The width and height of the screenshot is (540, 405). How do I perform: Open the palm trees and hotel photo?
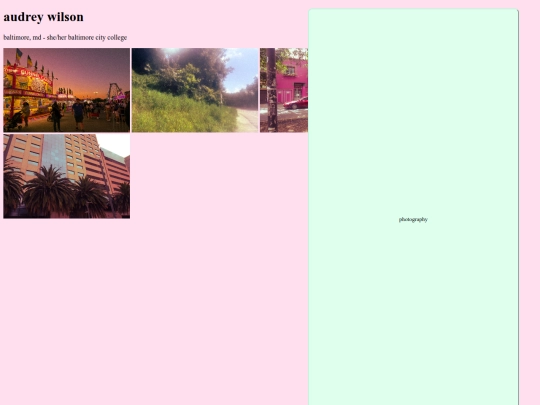66,176
